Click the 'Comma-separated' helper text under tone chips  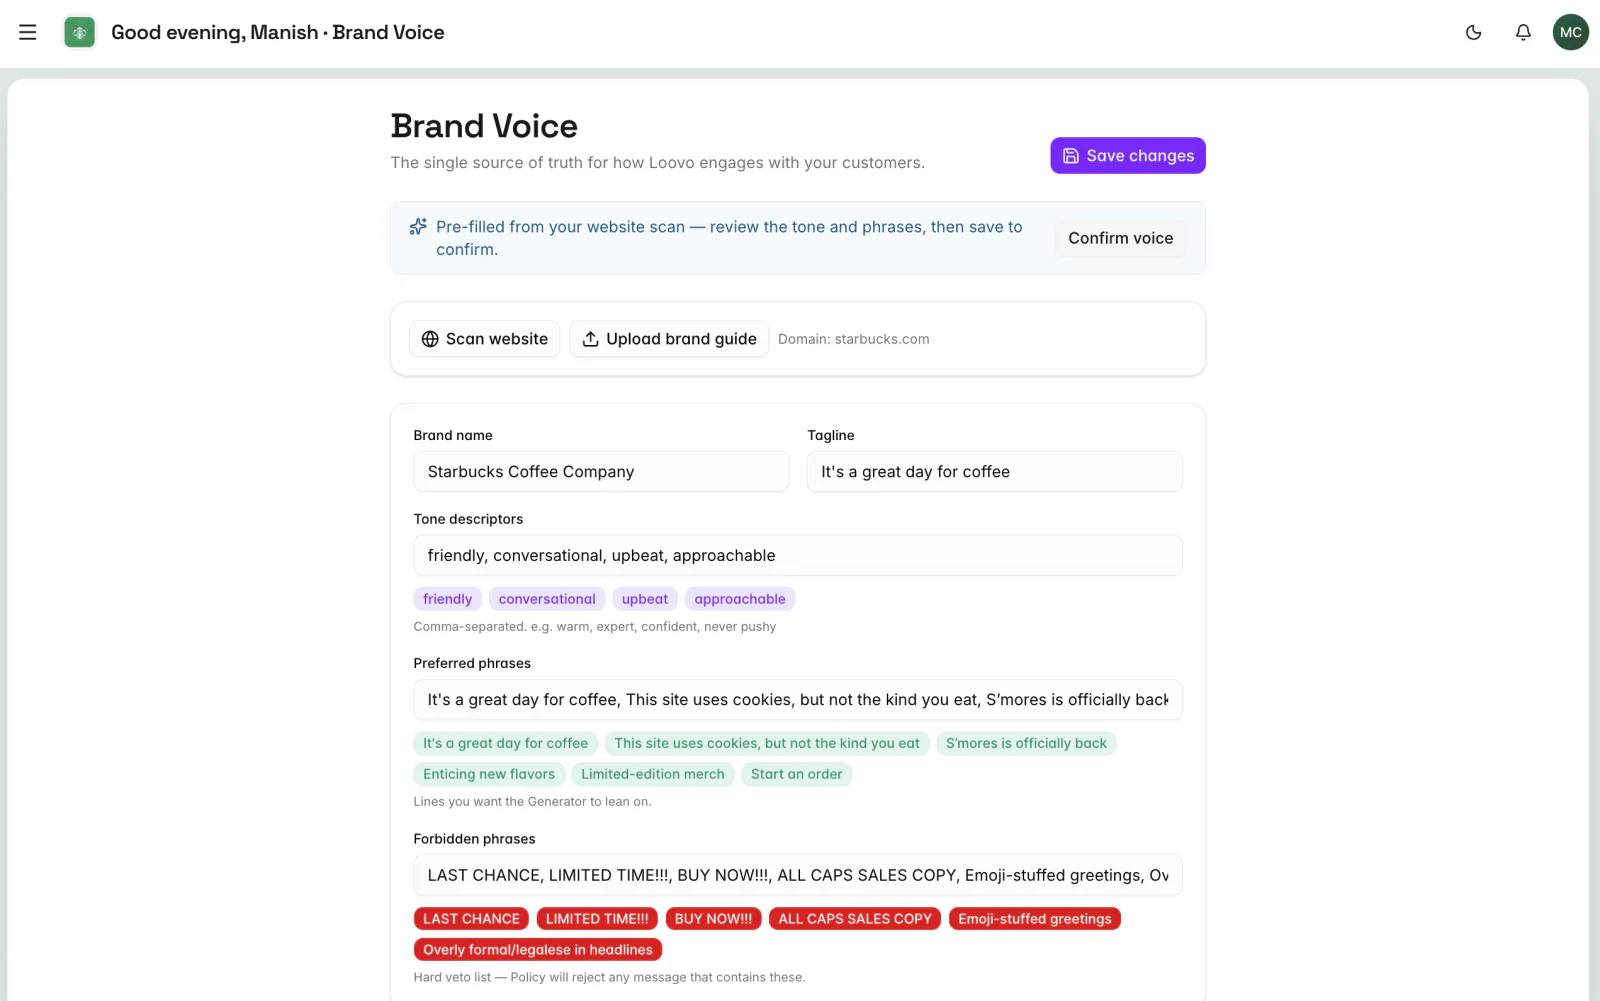point(595,627)
